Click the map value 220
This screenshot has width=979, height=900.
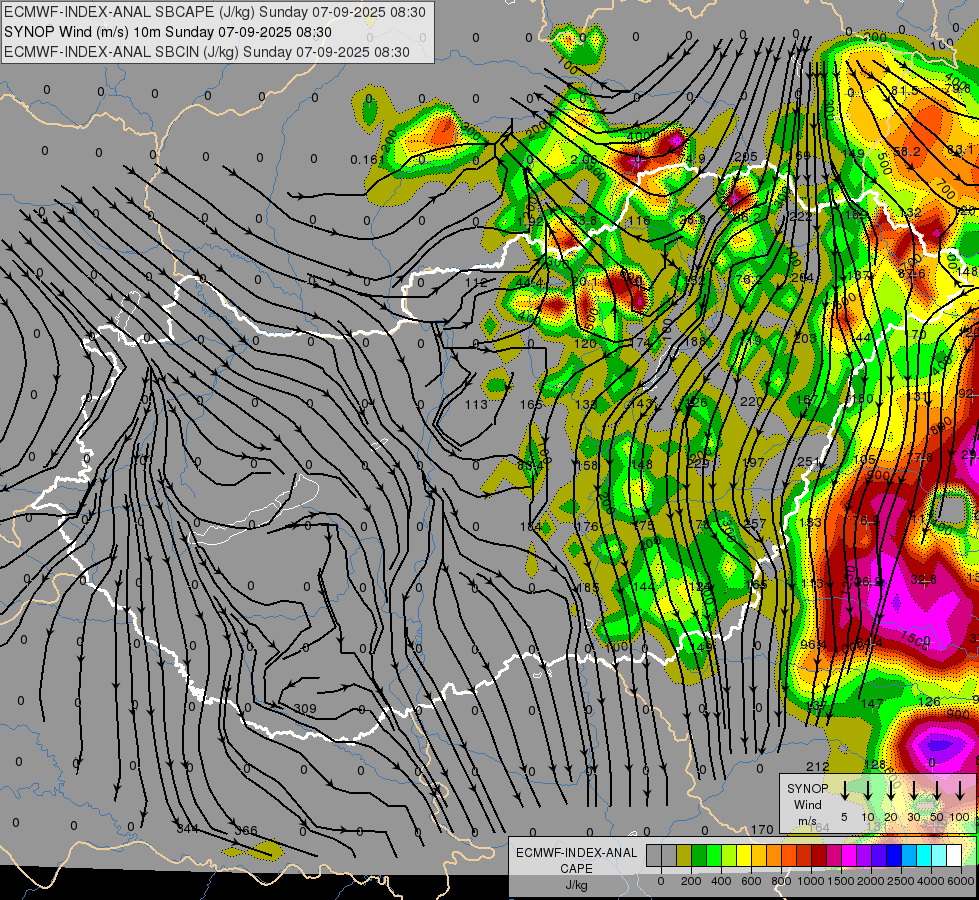[x=751, y=402]
